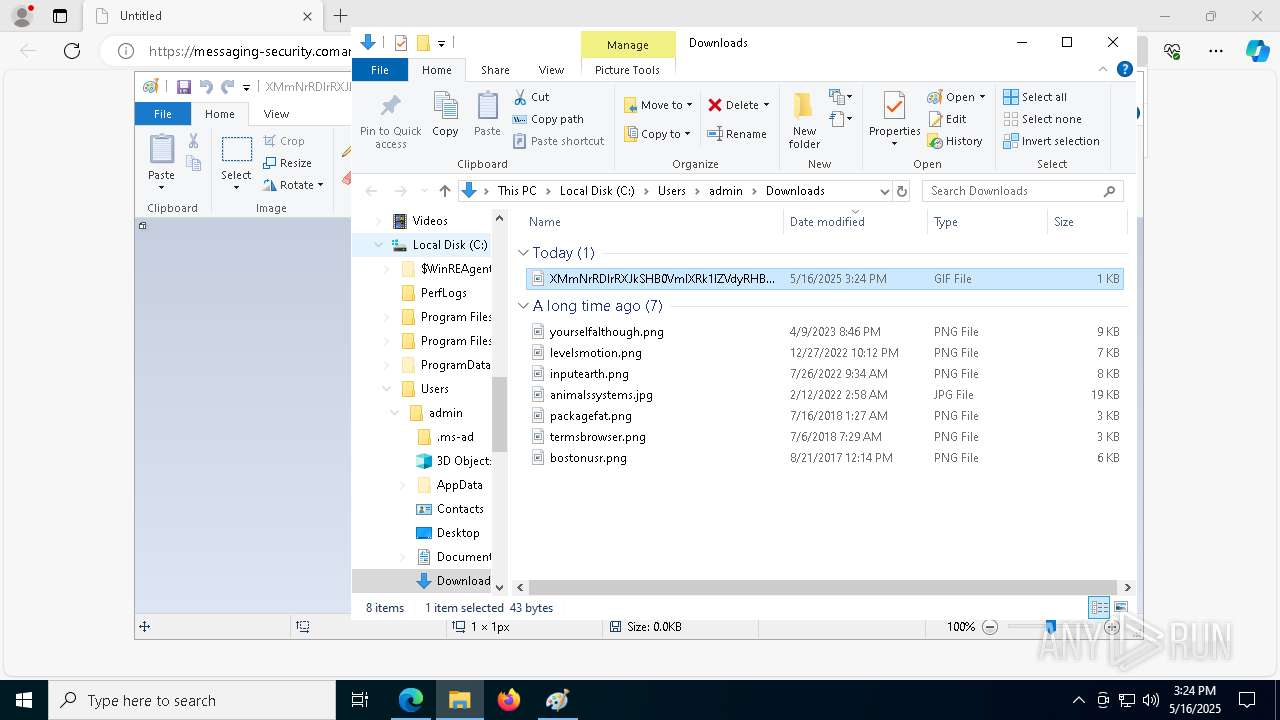Collapse A long time ago group
The height and width of the screenshot is (720, 1280).
click(x=523, y=306)
